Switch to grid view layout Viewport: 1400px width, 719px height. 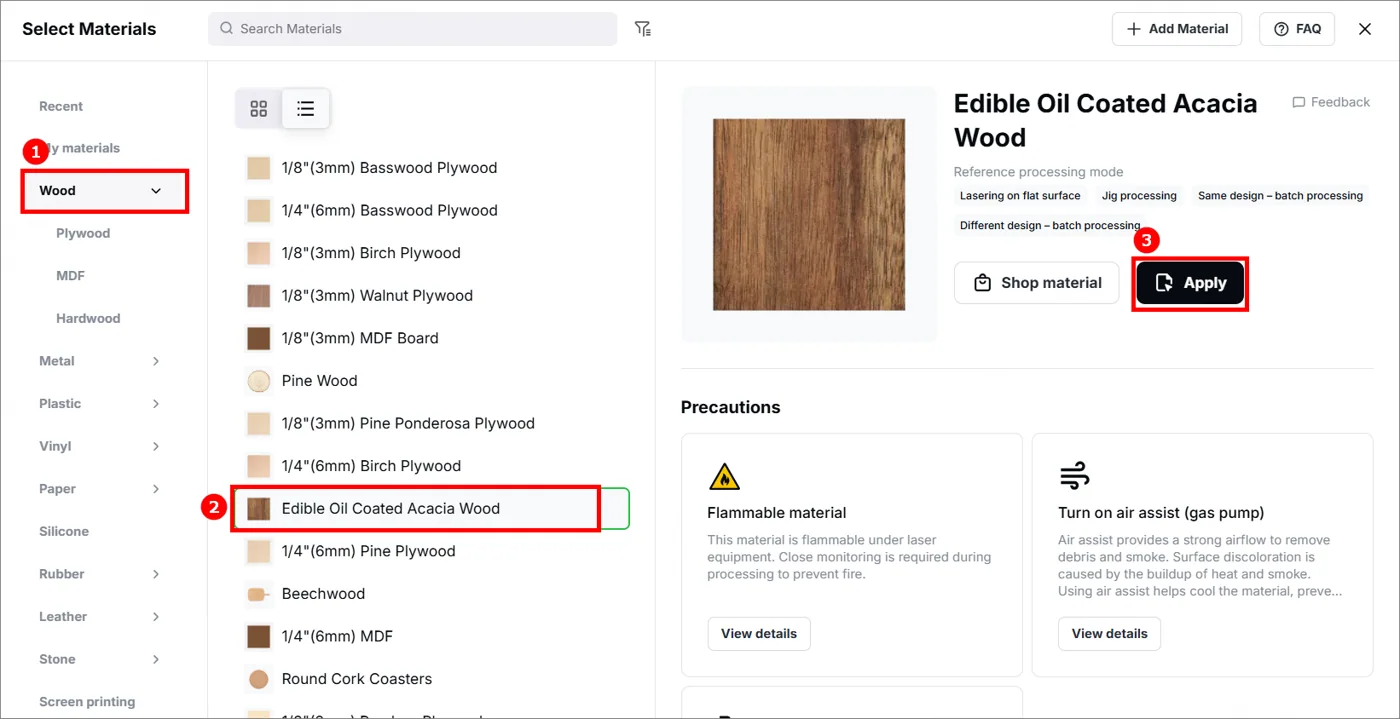pyautogui.click(x=259, y=109)
